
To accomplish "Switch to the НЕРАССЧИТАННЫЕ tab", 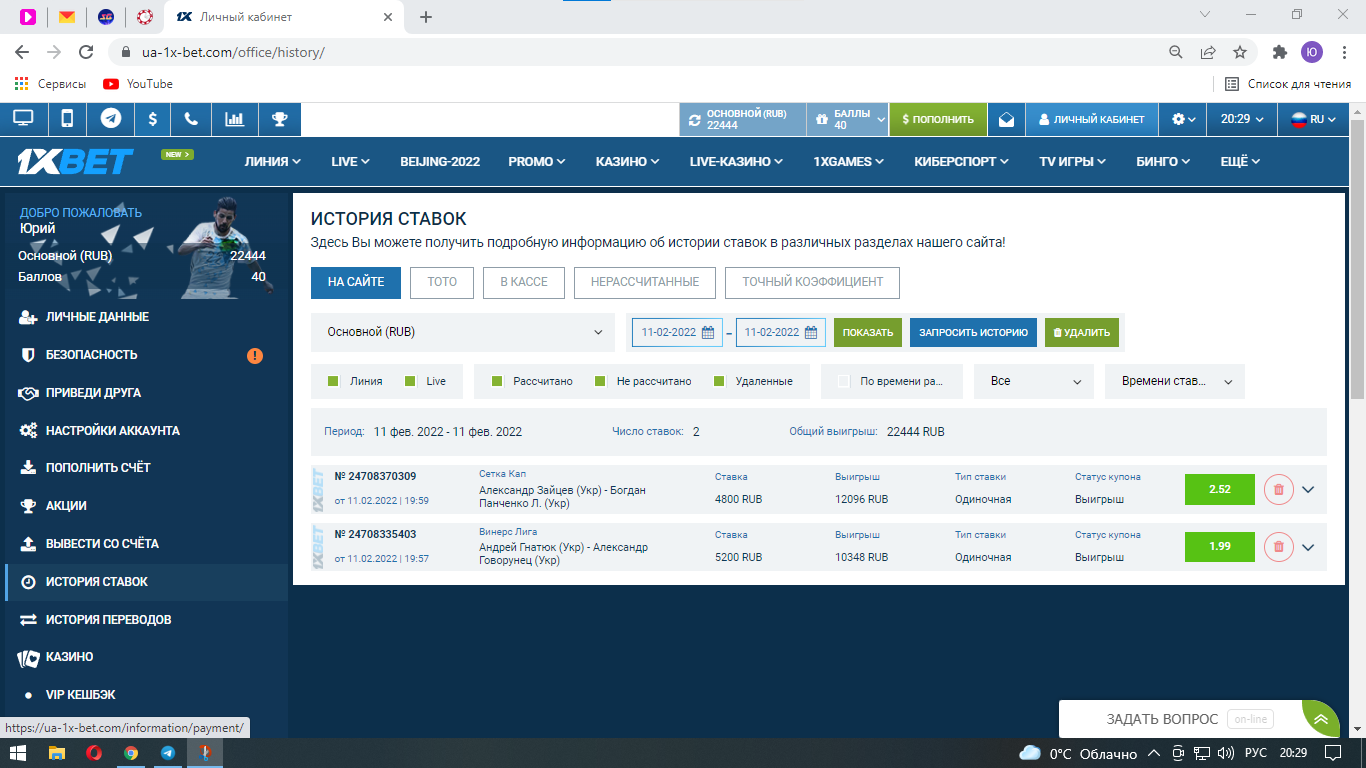I will tap(644, 282).
